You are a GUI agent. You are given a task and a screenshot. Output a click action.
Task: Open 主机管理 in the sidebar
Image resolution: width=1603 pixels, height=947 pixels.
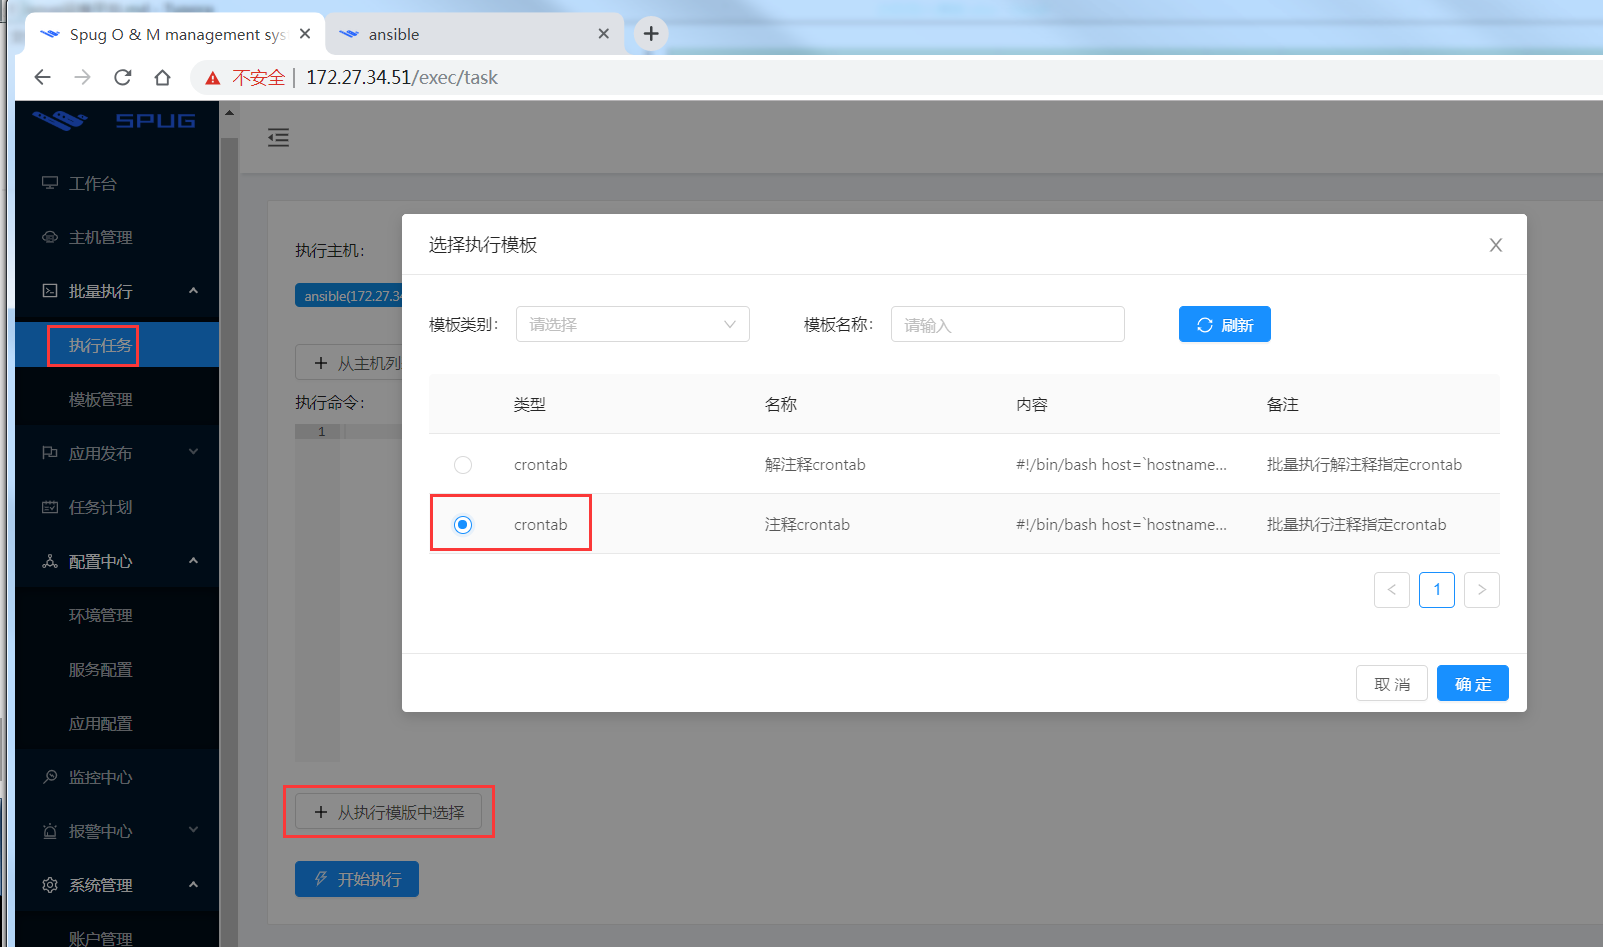[x=117, y=238]
